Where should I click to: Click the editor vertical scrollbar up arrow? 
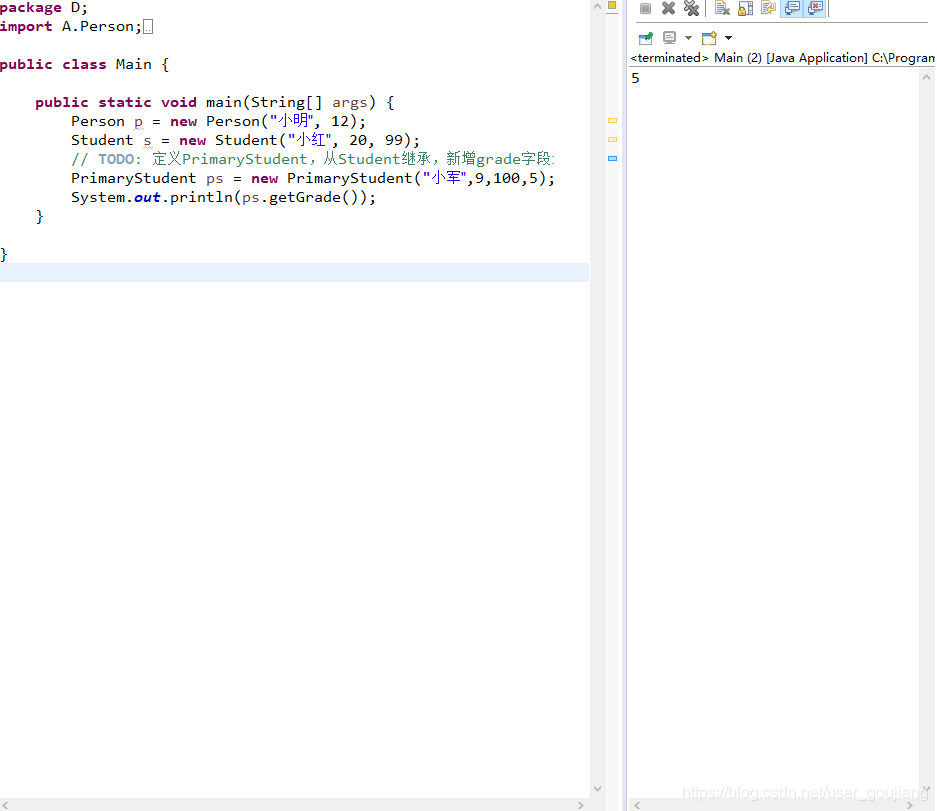(x=598, y=7)
